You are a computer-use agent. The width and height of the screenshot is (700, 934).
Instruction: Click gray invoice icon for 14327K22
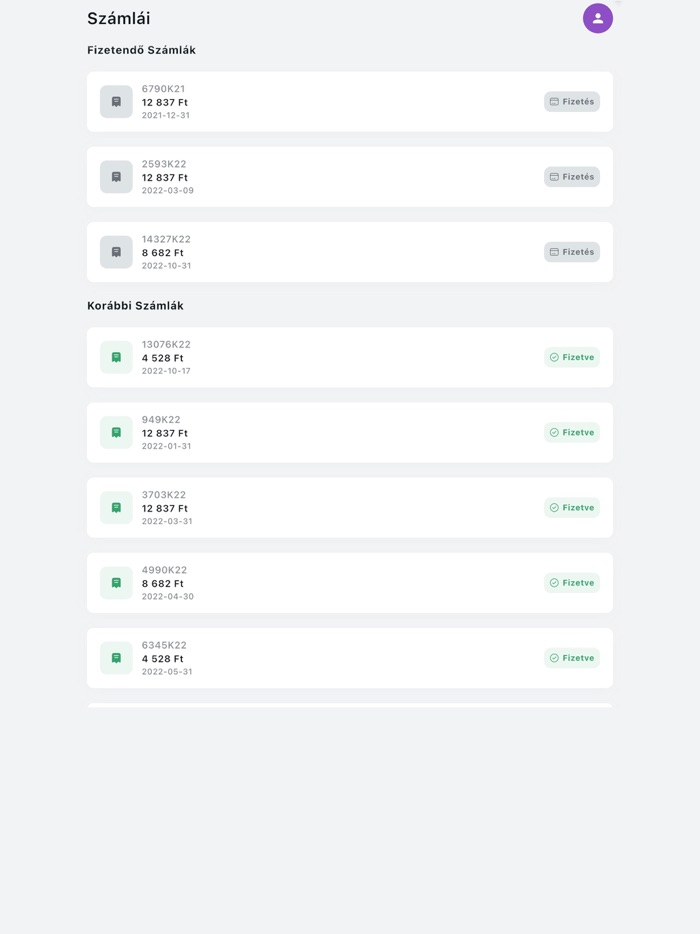[116, 252]
